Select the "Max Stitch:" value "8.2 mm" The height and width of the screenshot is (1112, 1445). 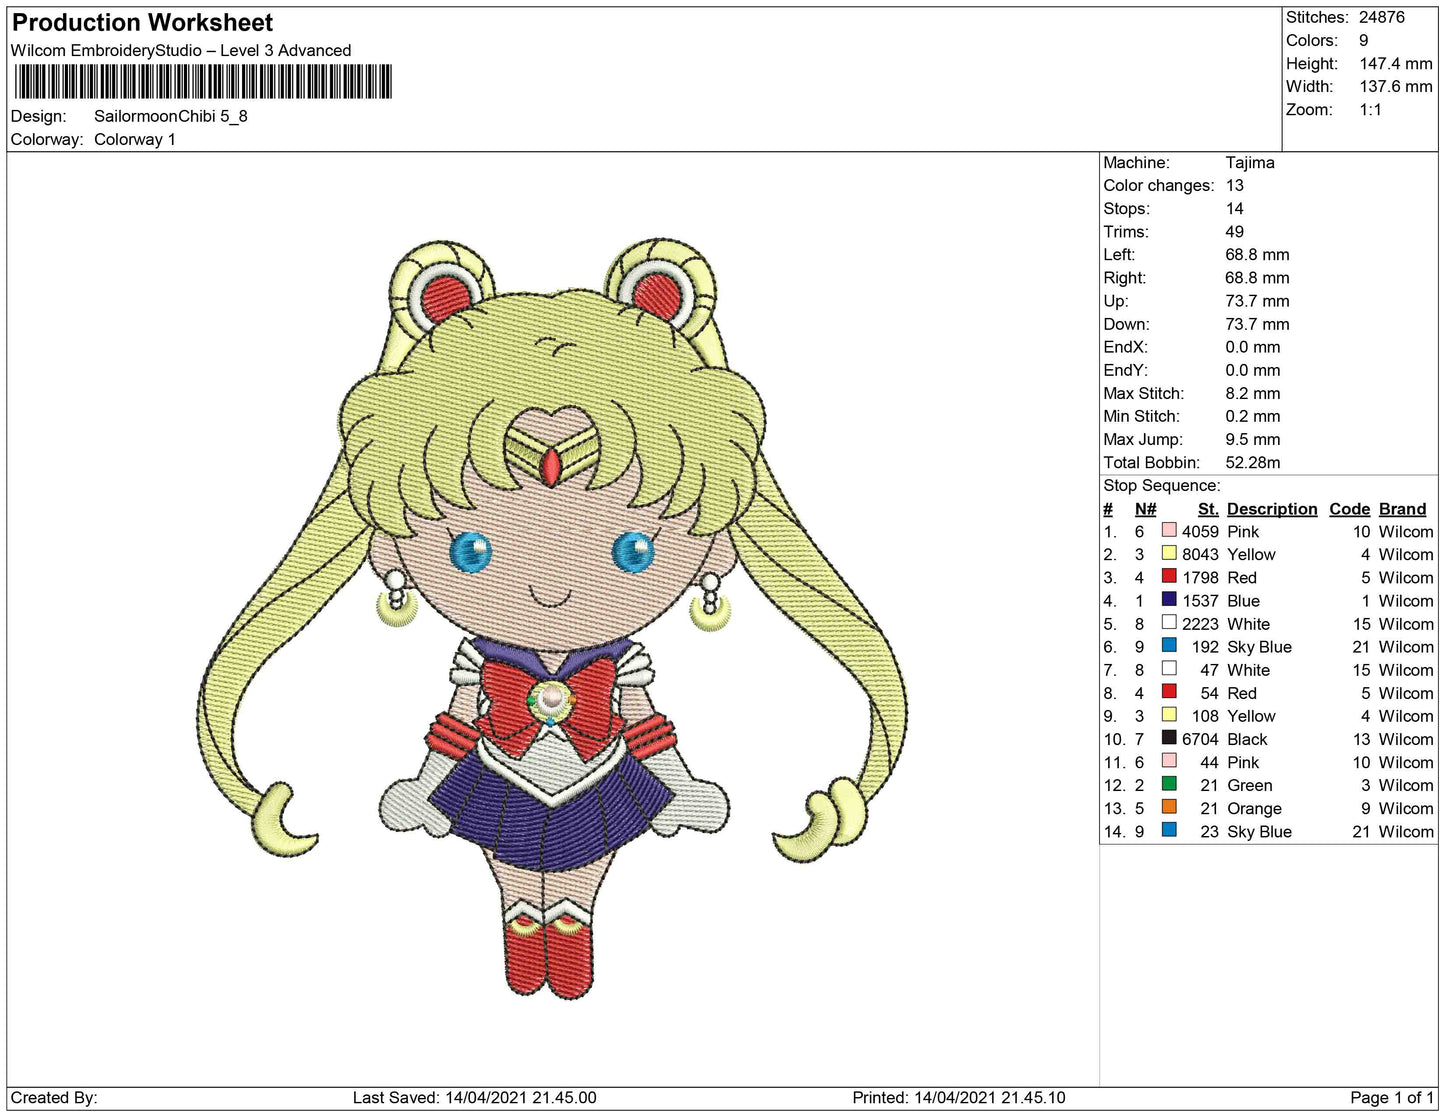point(1253,393)
